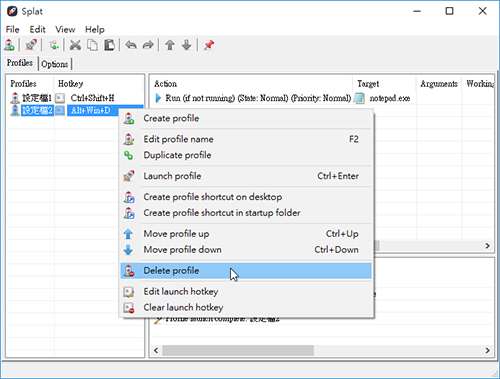The width and height of the screenshot is (500, 379).
Task: Select Move profile down menu entry
Action: tap(246, 250)
